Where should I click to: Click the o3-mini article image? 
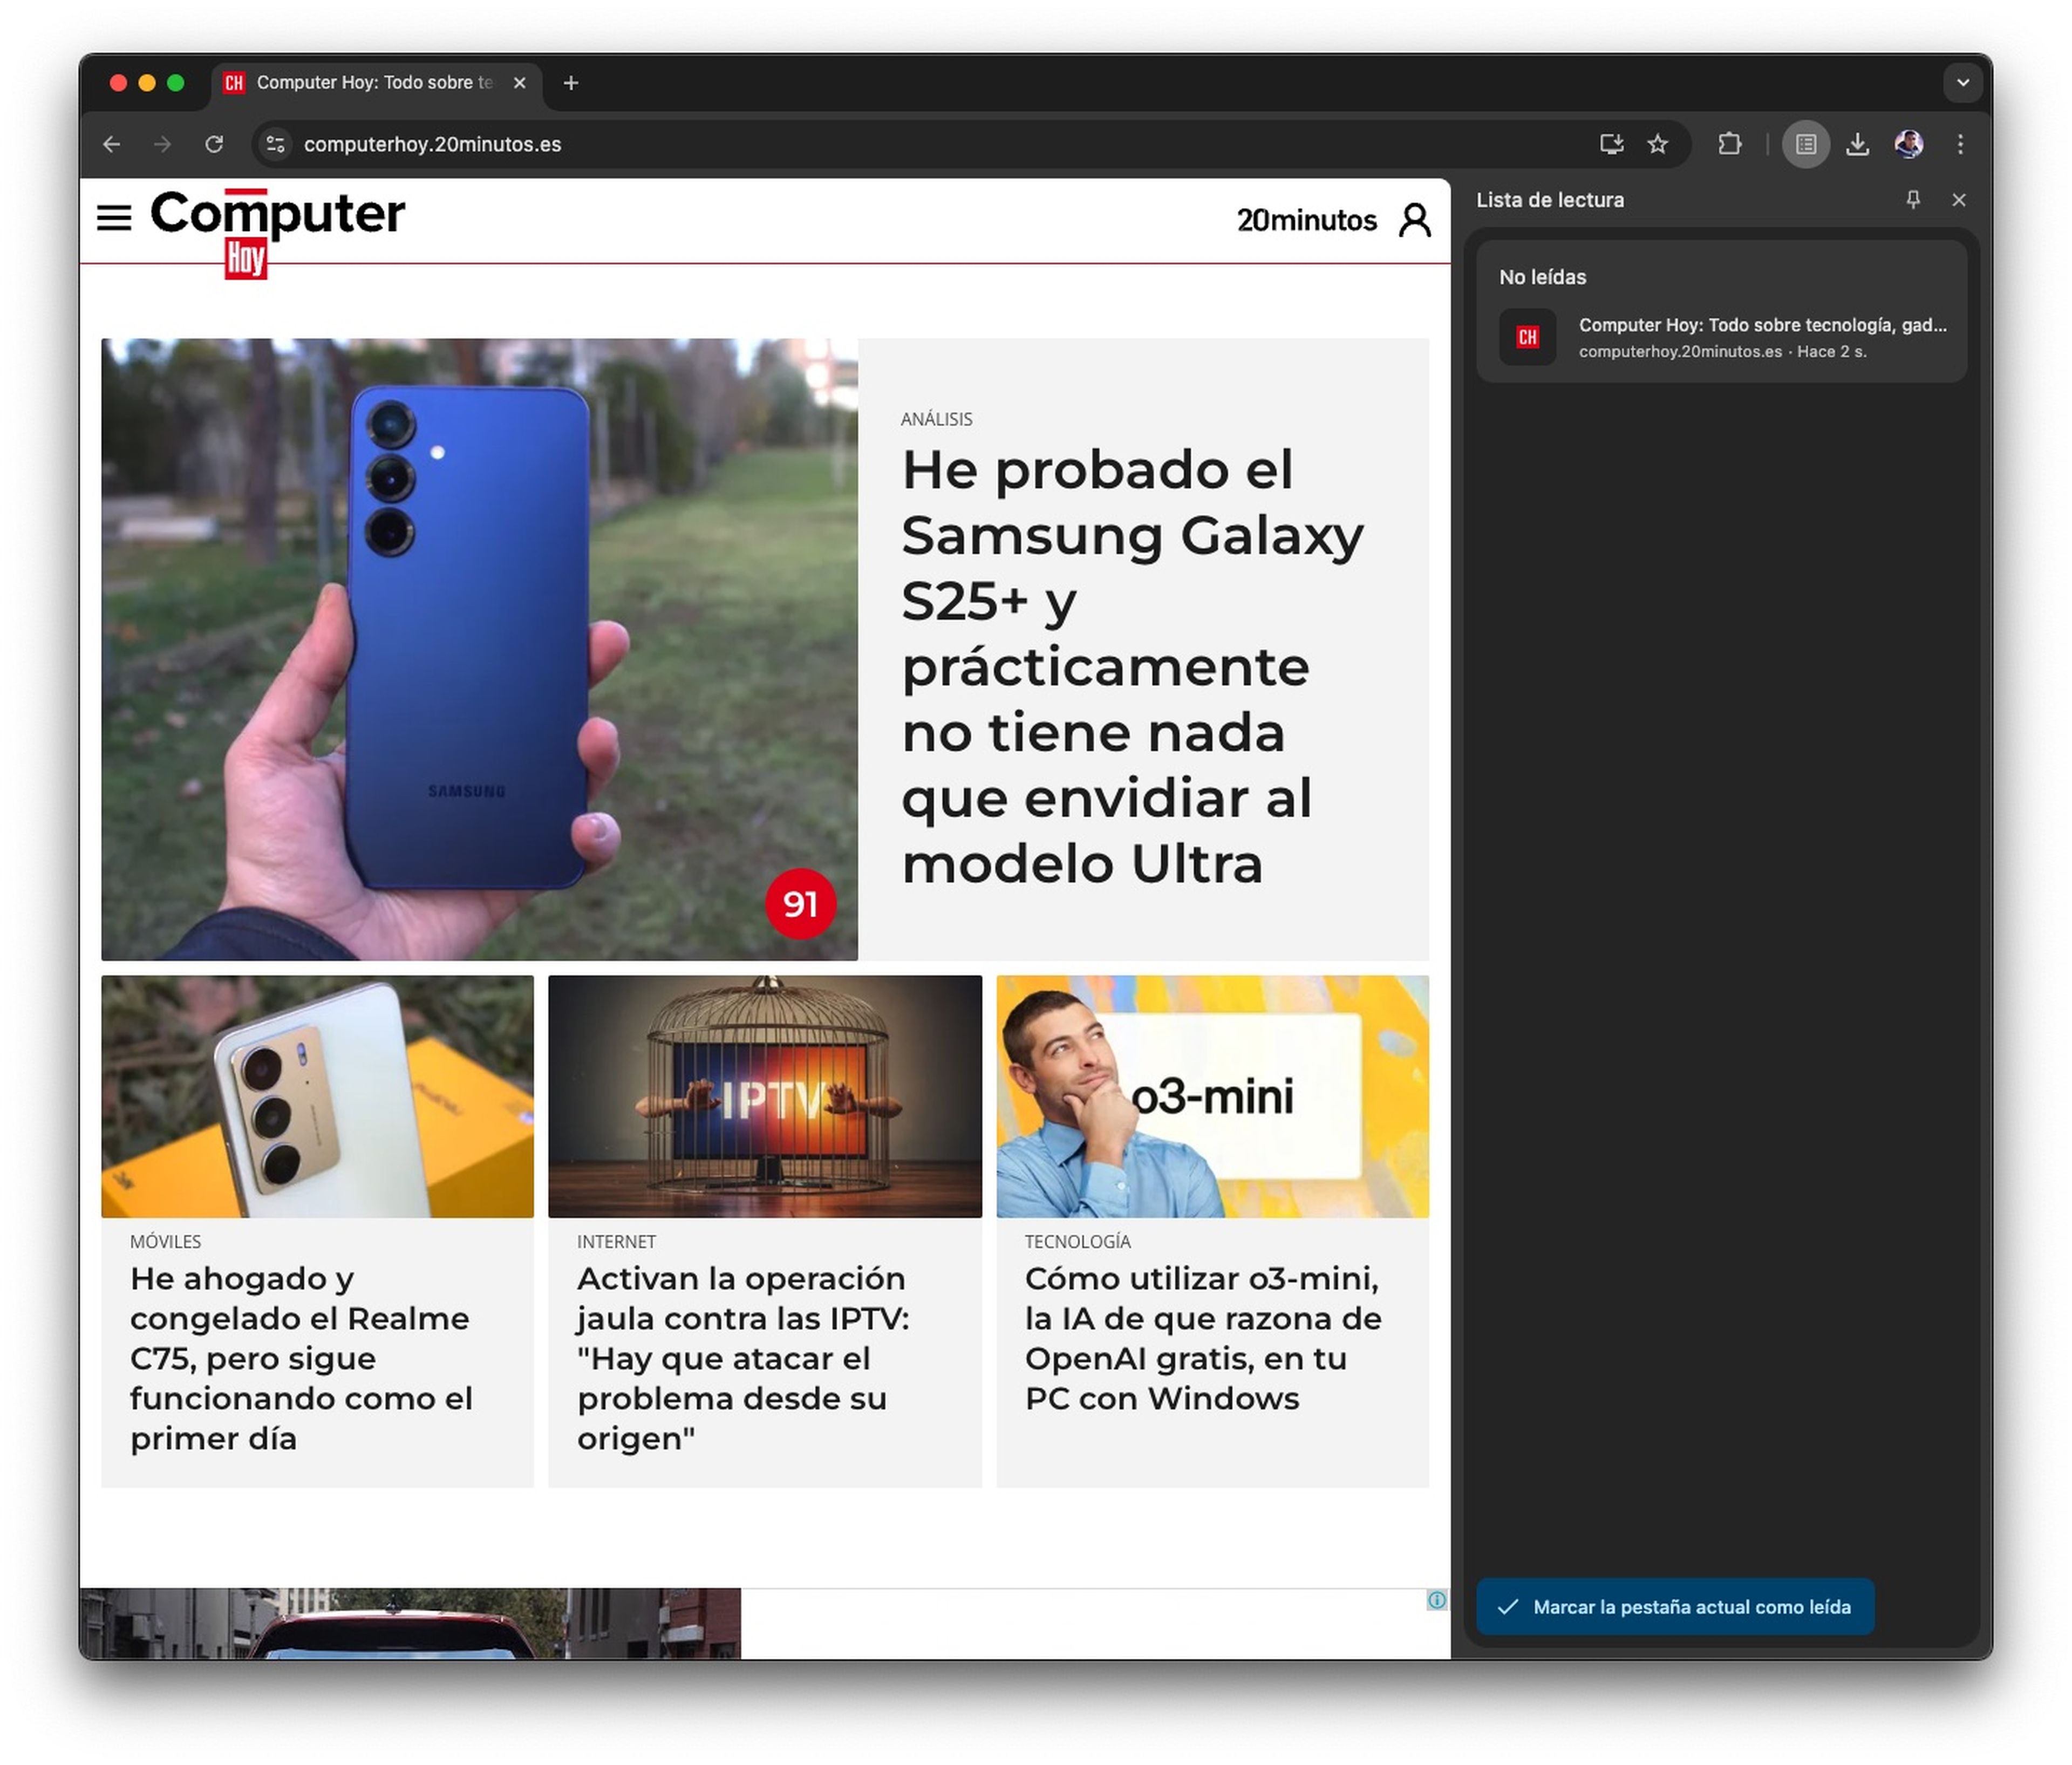1213,1096
